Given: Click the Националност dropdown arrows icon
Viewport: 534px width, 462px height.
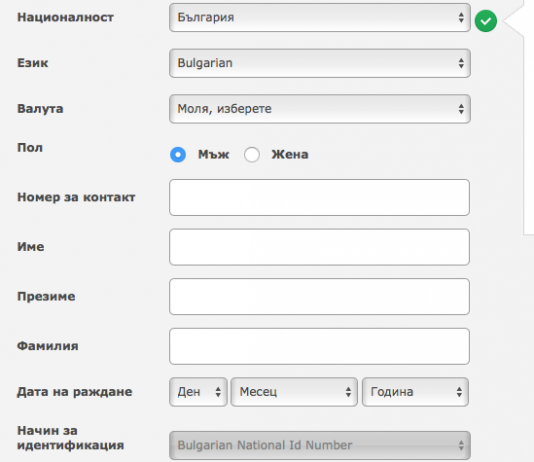Looking at the screenshot, I should coord(461,17).
